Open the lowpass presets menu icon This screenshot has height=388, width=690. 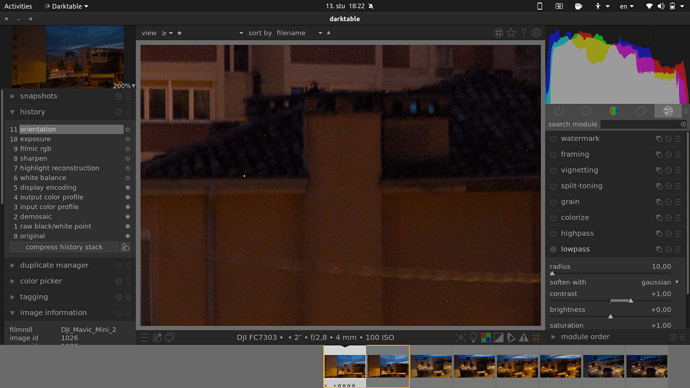678,249
